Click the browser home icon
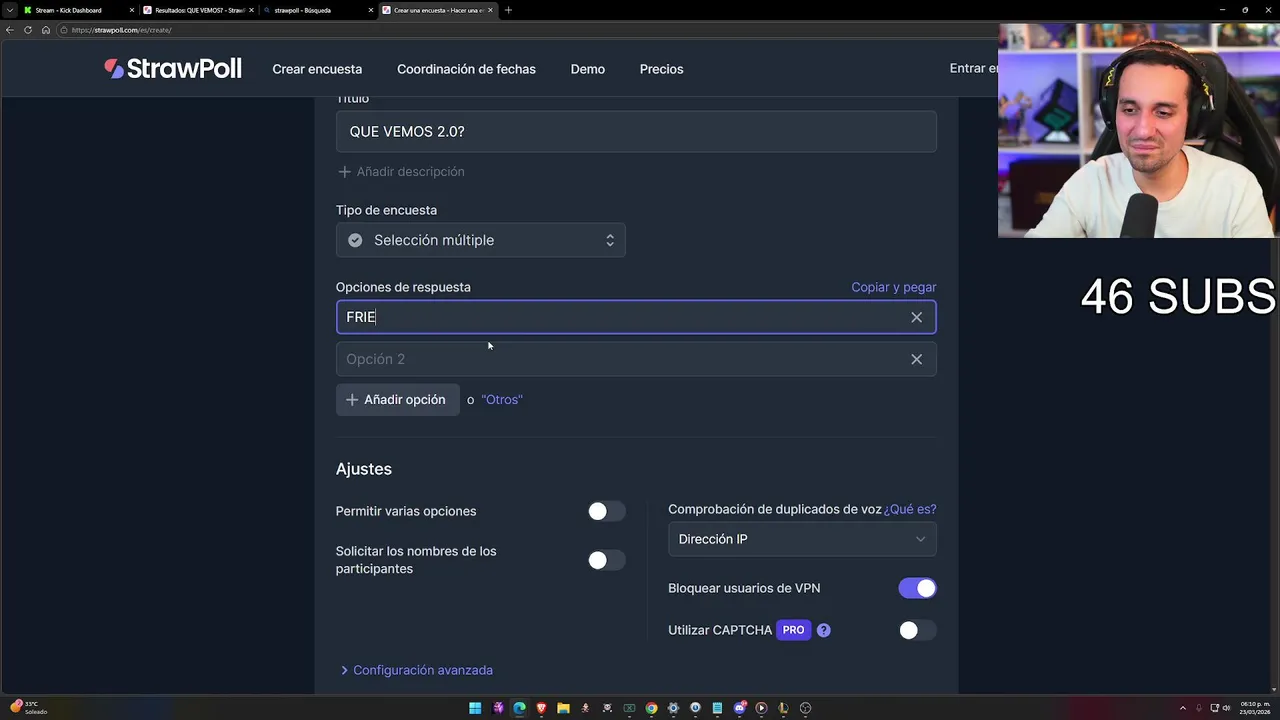This screenshot has height=720, width=1280. pos(46,30)
